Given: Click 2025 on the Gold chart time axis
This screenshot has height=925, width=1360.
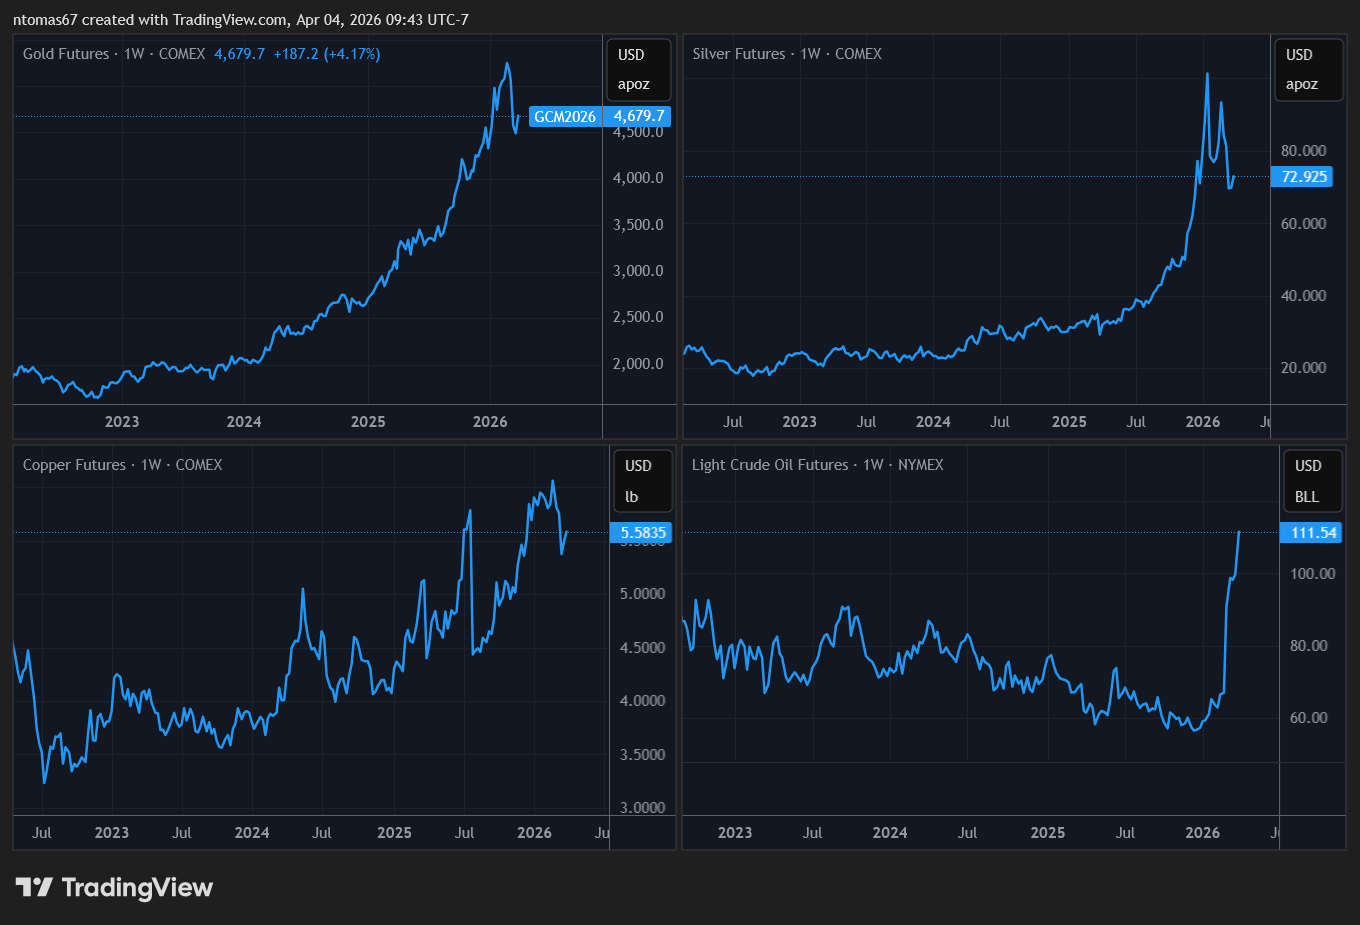Looking at the screenshot, I should pos(368,422).
